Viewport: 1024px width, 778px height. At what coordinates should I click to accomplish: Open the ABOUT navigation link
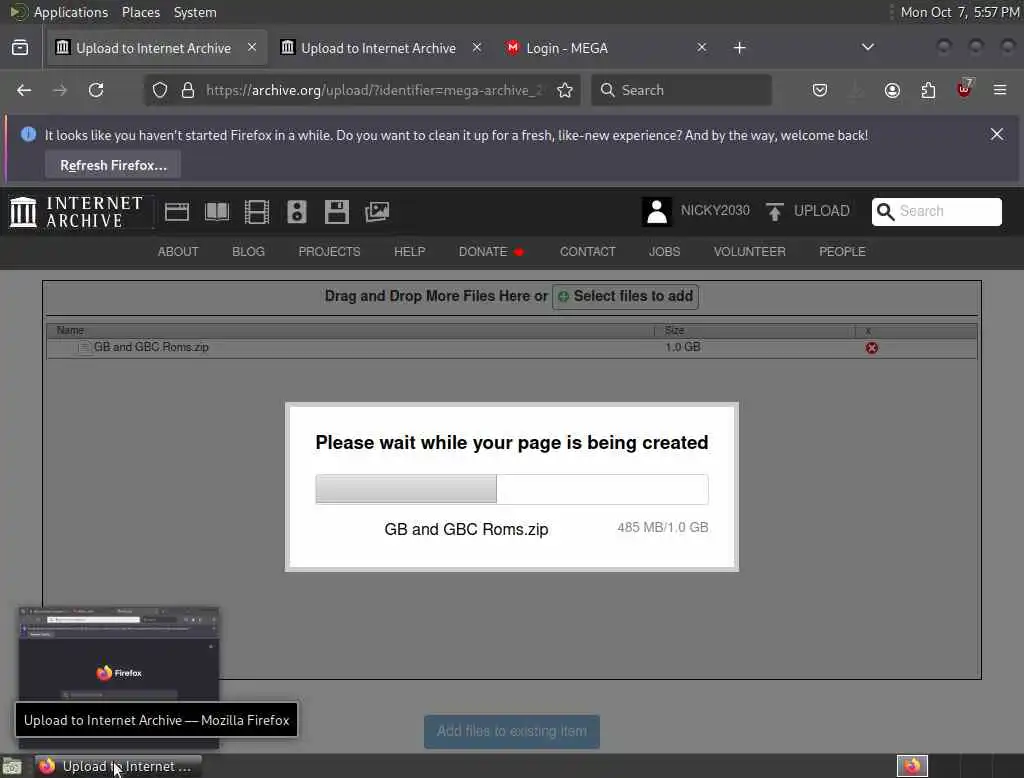coord(178,251)
